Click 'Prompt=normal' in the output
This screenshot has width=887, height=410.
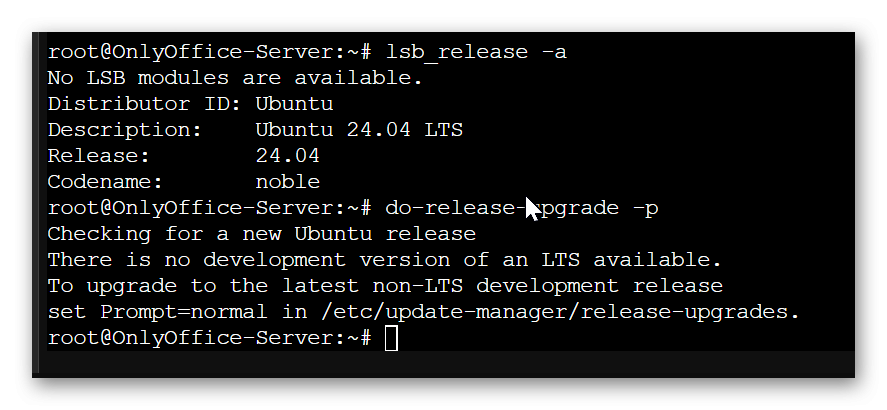(183, 312)
